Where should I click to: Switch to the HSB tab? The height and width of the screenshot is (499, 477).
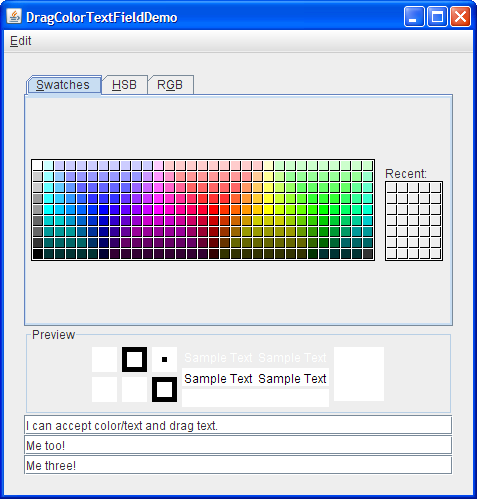point(125,85)
